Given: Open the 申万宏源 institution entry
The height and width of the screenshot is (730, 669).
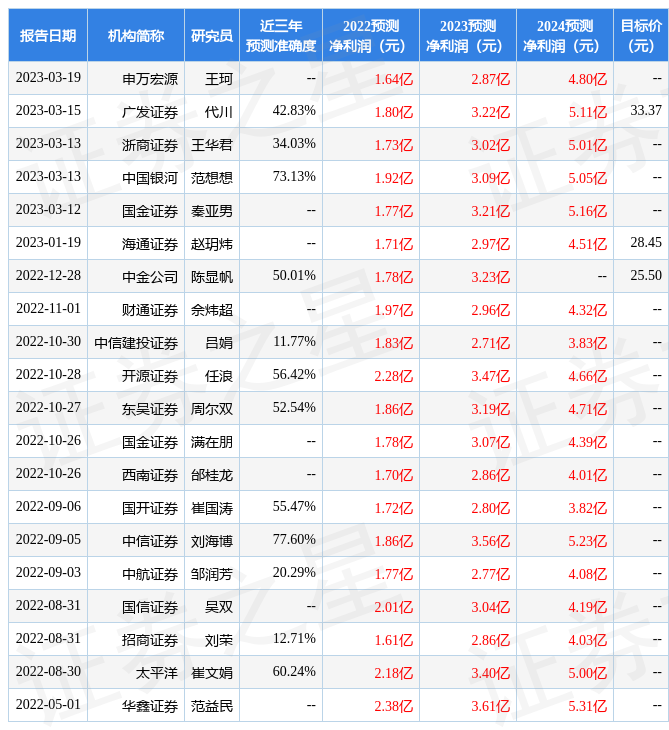Looking at the screenshot, I should tap(150, 79).
